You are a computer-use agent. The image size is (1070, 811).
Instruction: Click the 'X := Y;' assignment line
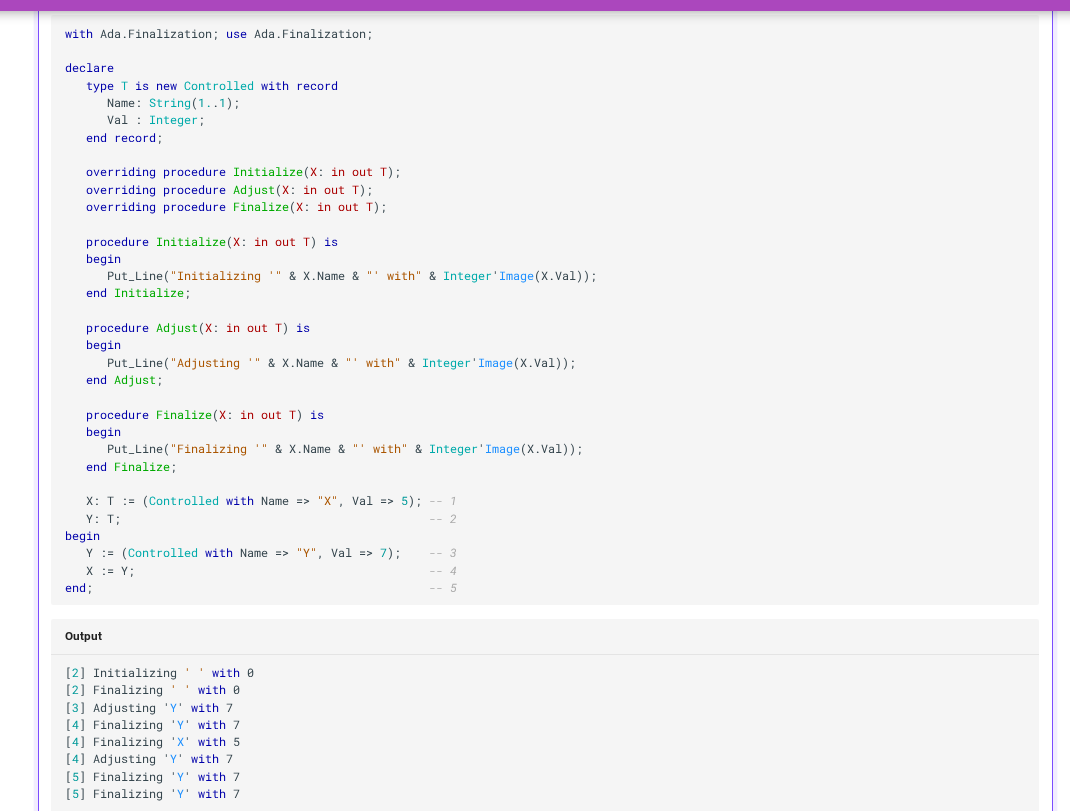[x=110, y=571]
